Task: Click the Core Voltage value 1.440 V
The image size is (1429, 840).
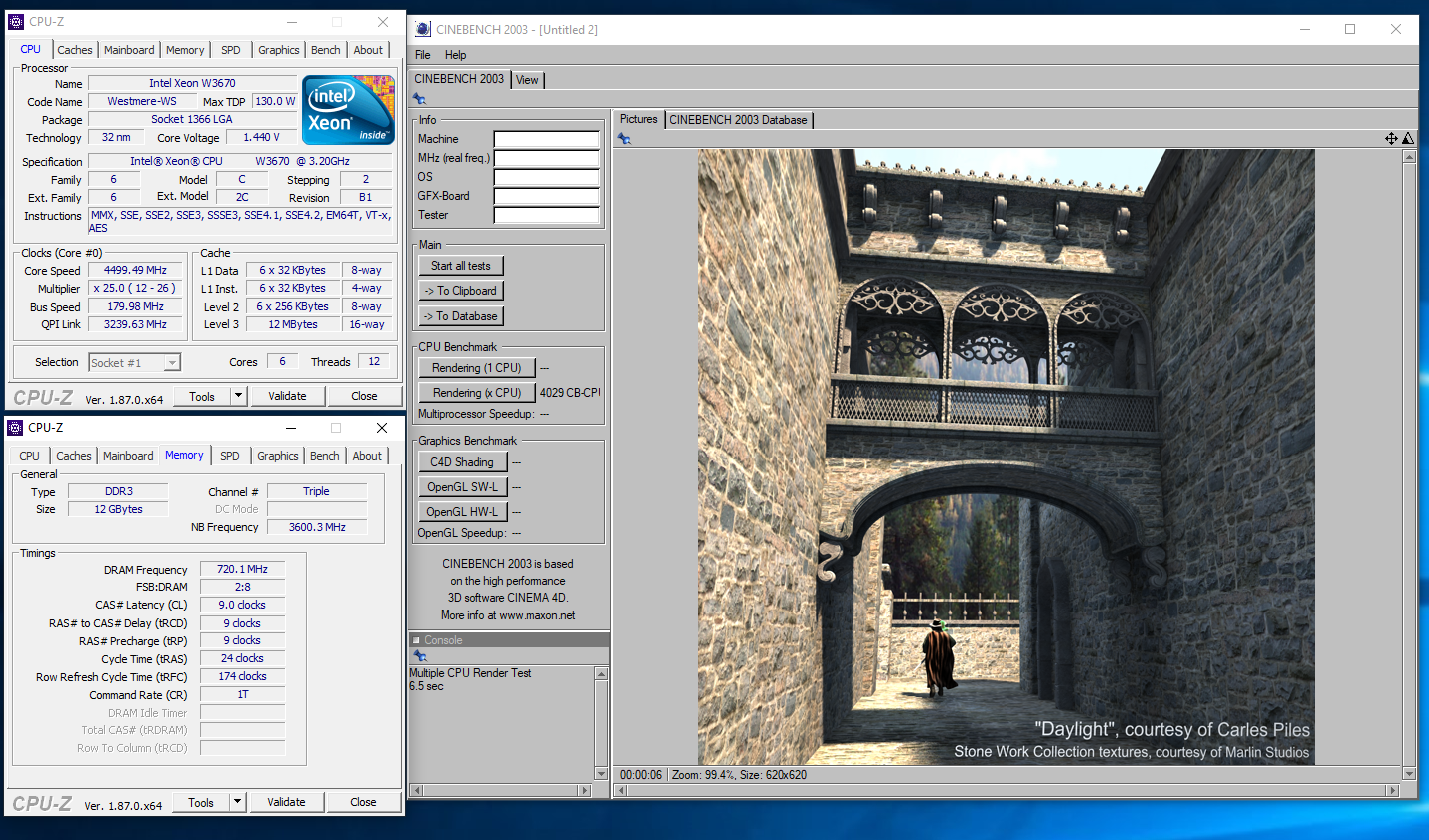Action: pyautogui.click(x=262, y=138)
